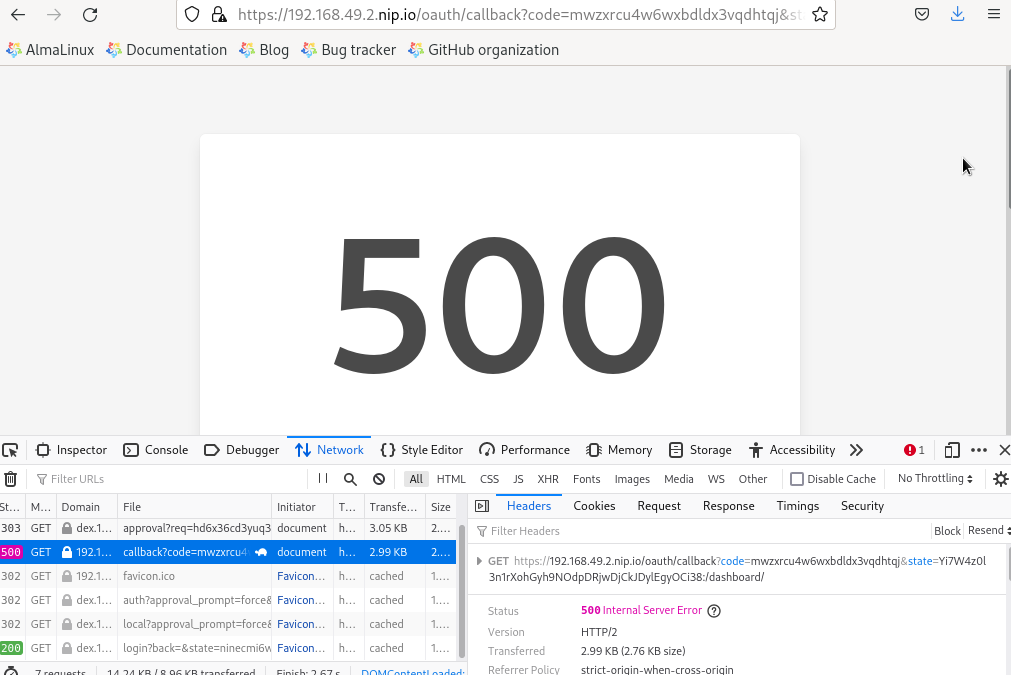The image size is (1011, 675).
Task: Open the Resend dropdown
Action: tap(988, 531)
